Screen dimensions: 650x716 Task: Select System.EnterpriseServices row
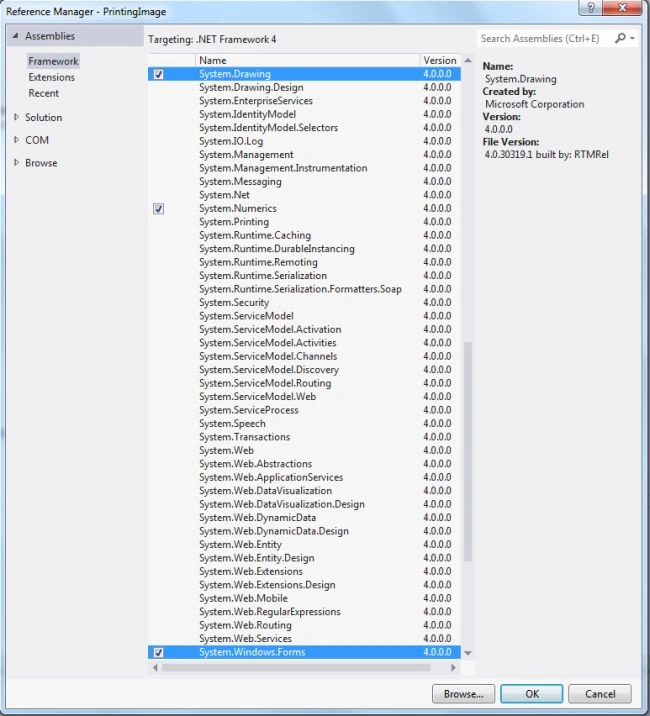[x=304, y=100]
